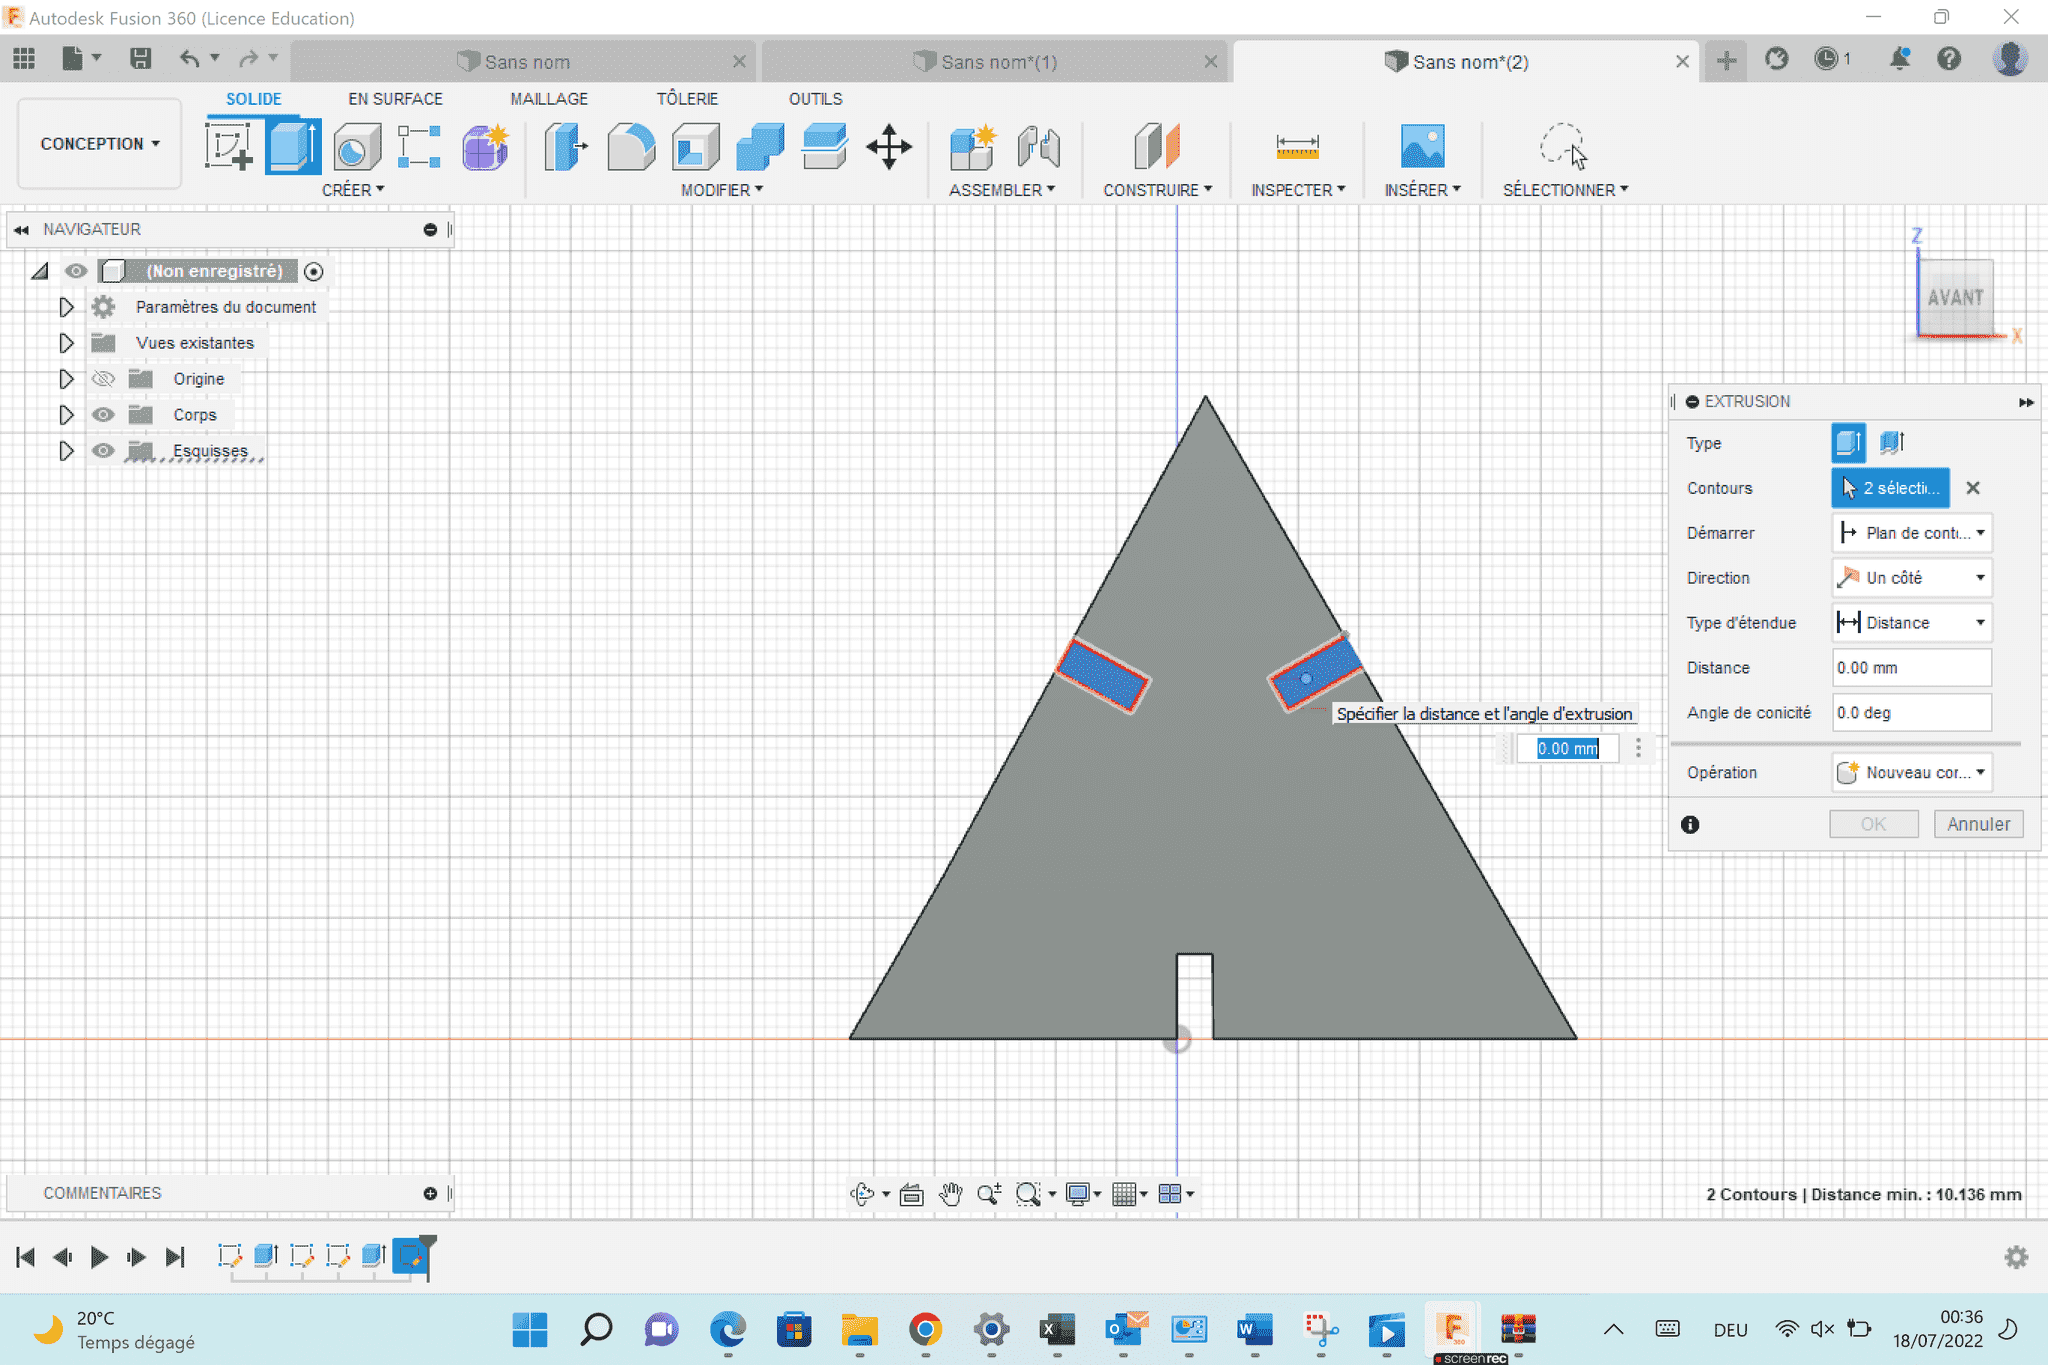Select the thin extrude type icon
The width and height of the screenshot is (2048, 1365).
coord(1891,442)
